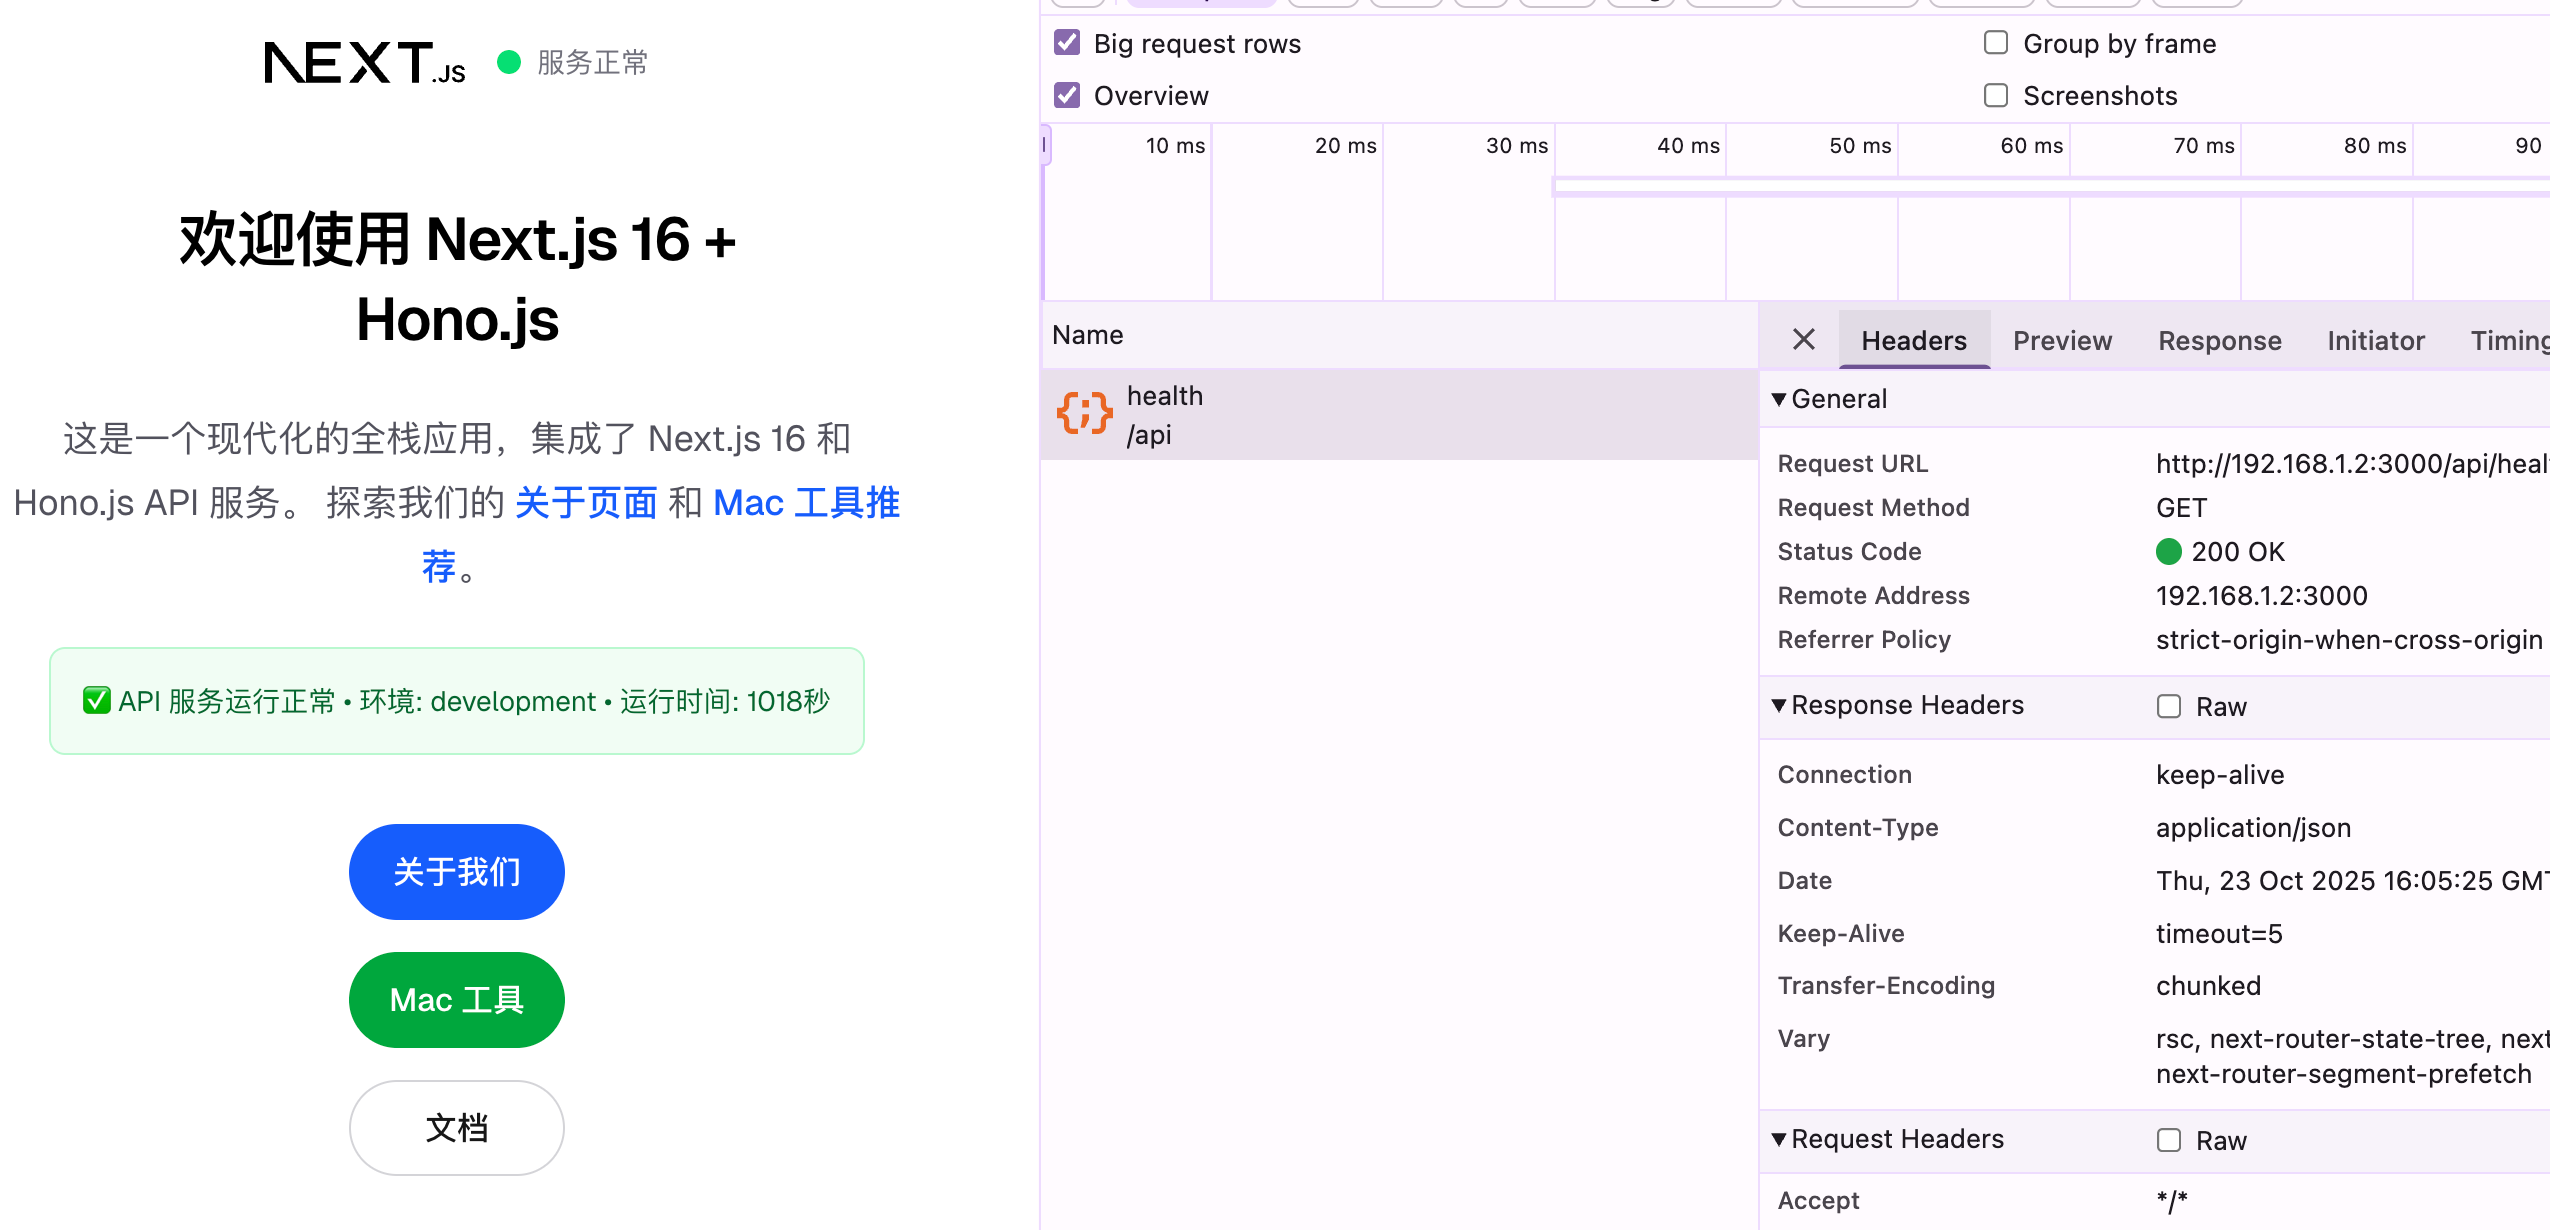
Task: Enable Group by frame option
Action: (1995, 43)
